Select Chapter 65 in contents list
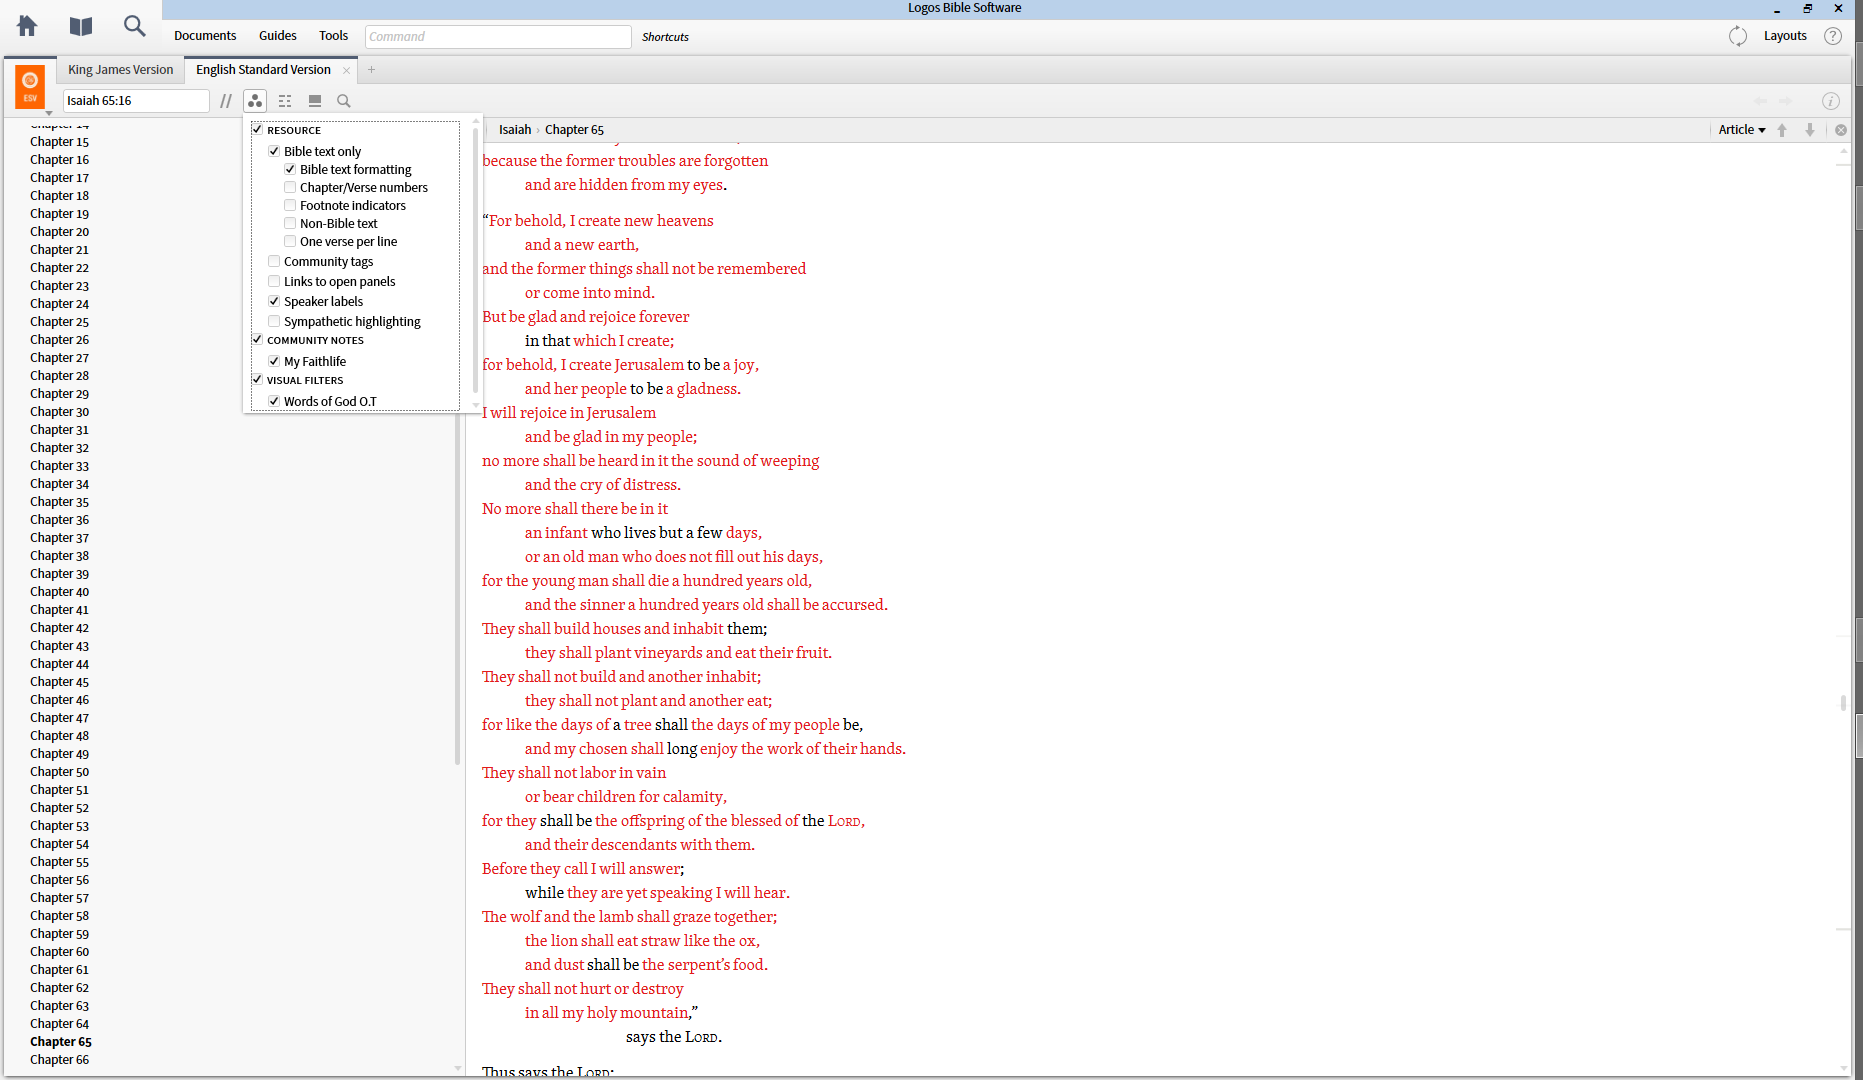1863x1080 pixels. [x=60, y=1042]
